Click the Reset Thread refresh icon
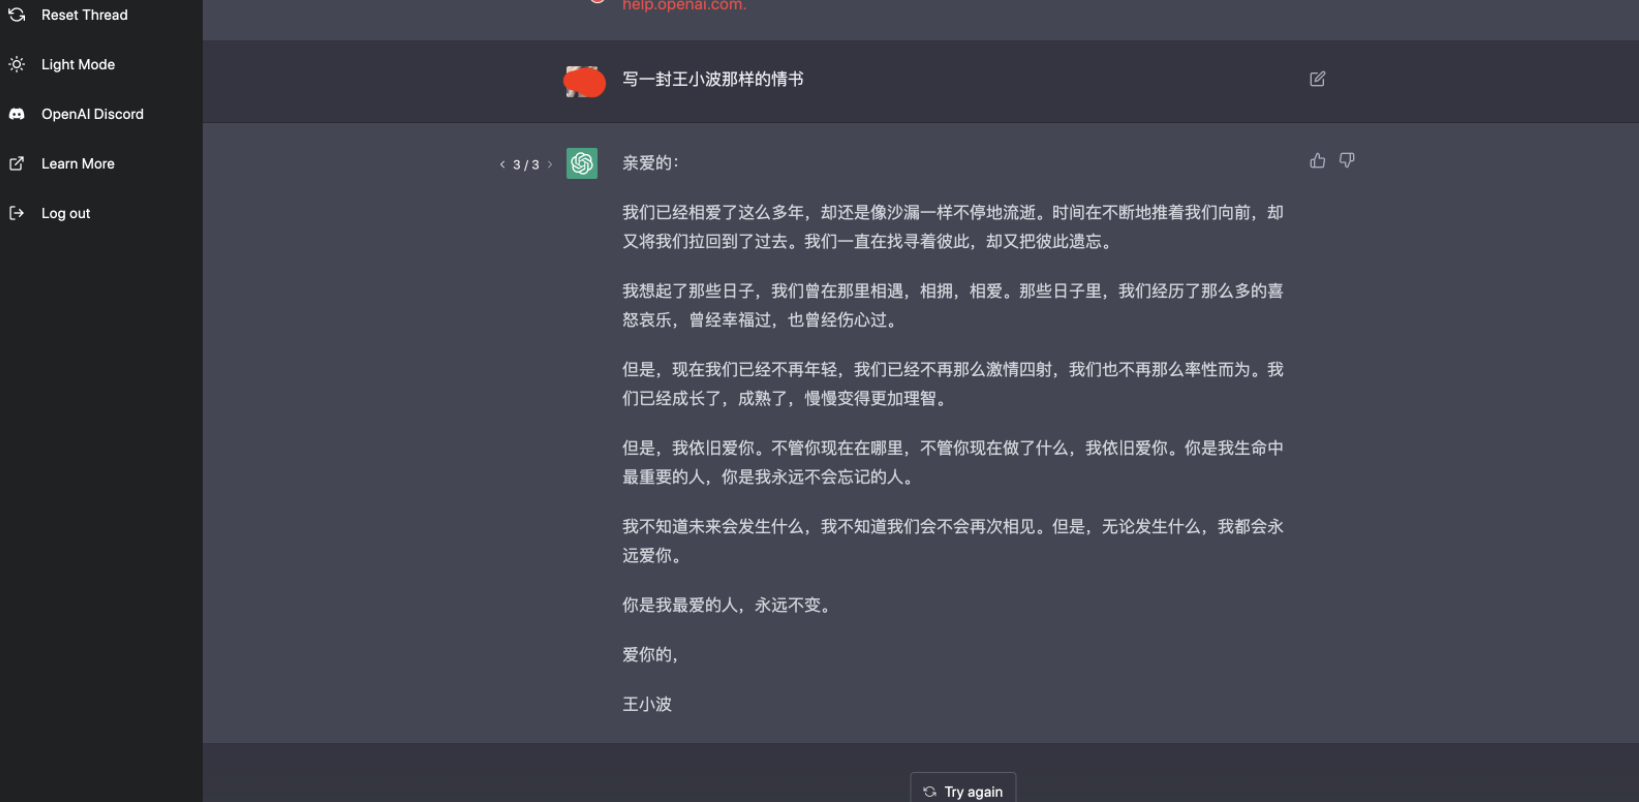1639x802 pixels. [x=17, y=15]
